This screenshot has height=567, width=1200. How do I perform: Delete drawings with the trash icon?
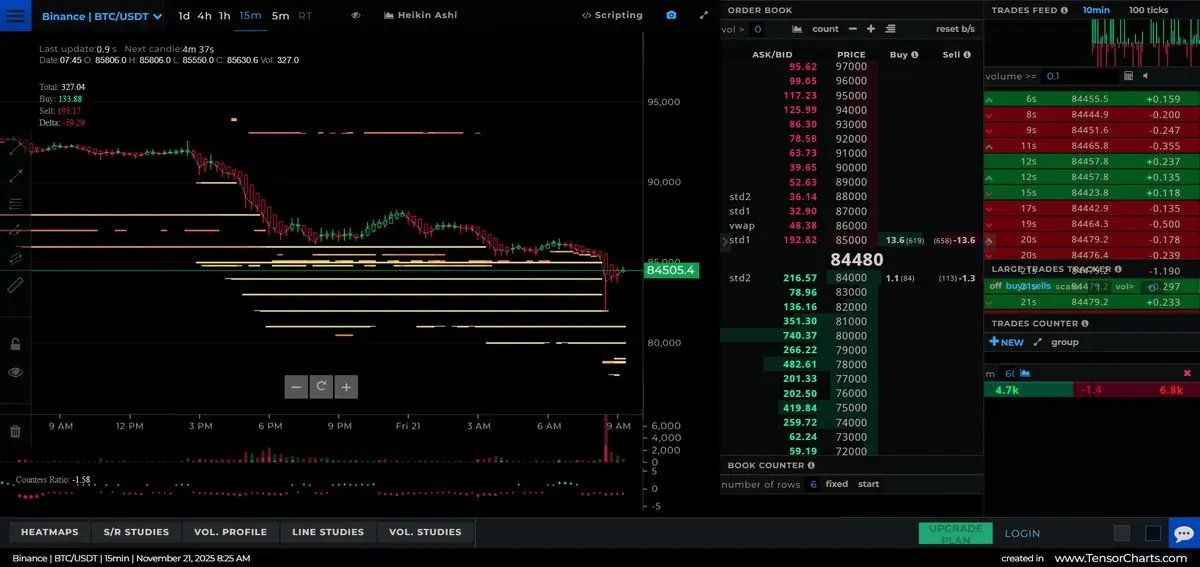(x=15, y=431)
